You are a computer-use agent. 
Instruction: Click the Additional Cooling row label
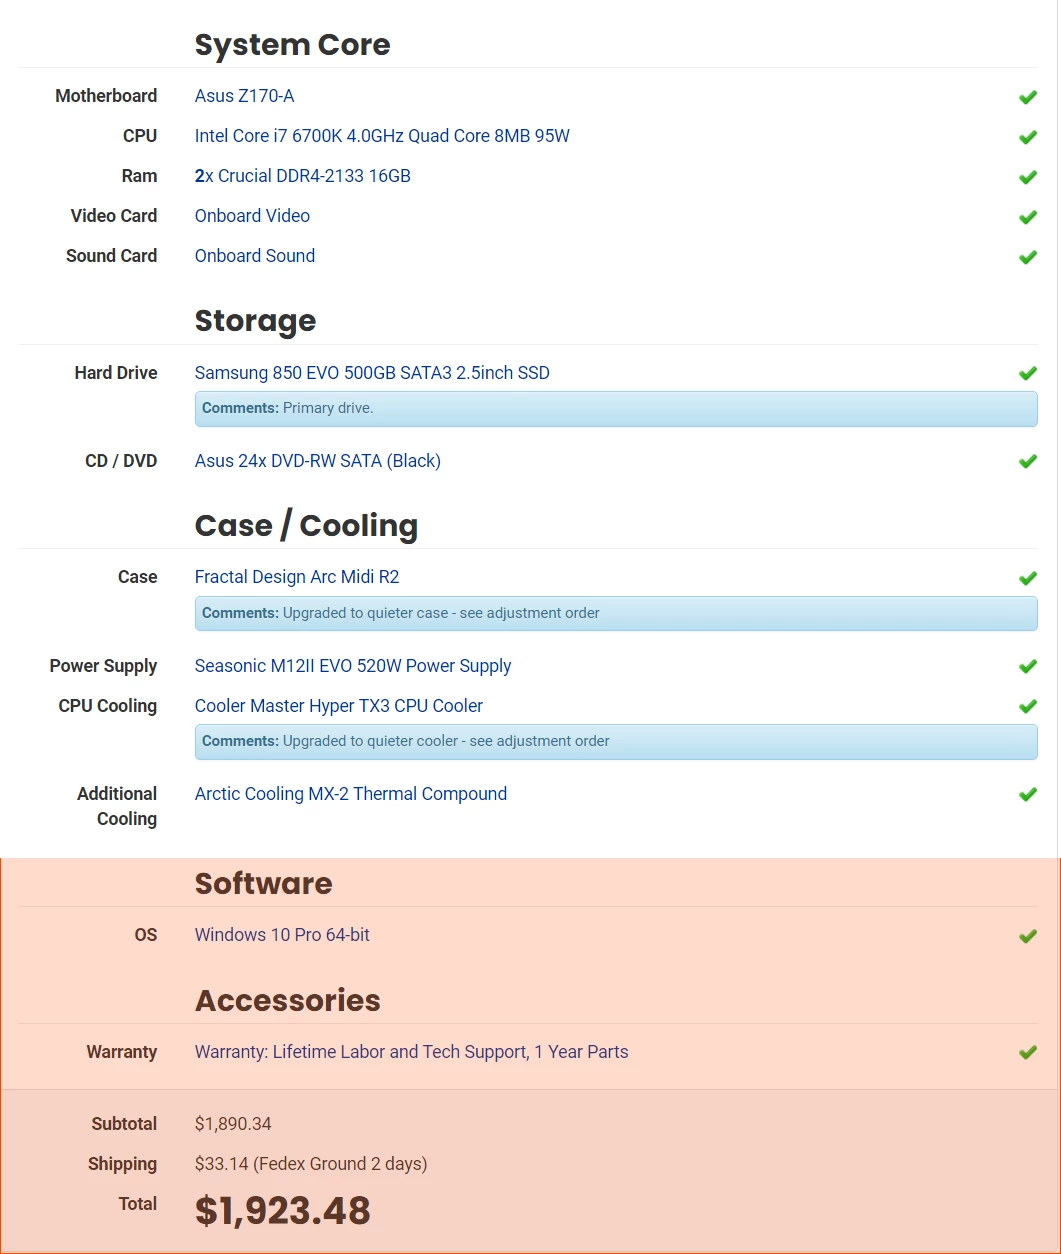click(x=117, y=806)
